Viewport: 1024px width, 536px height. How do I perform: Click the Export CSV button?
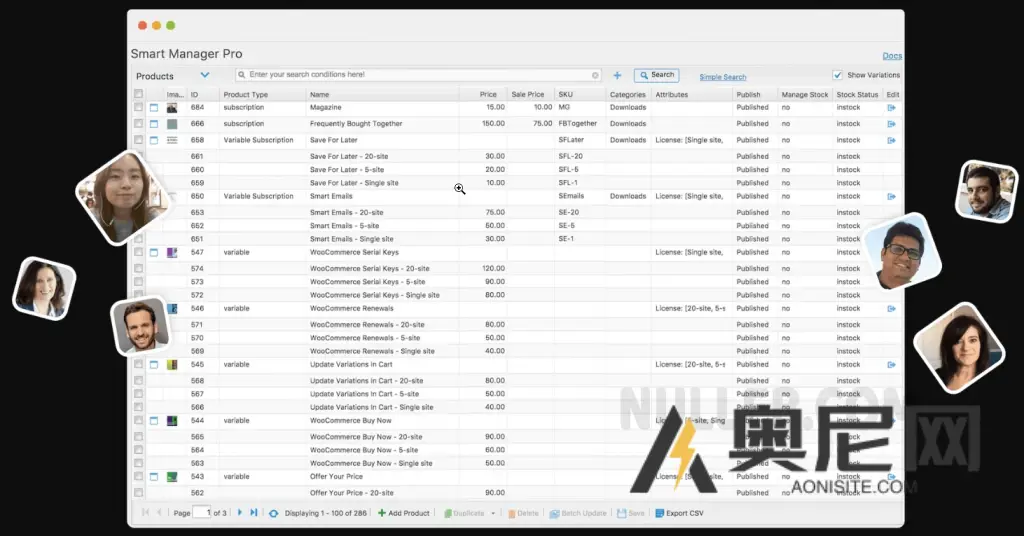pos(680,514)
